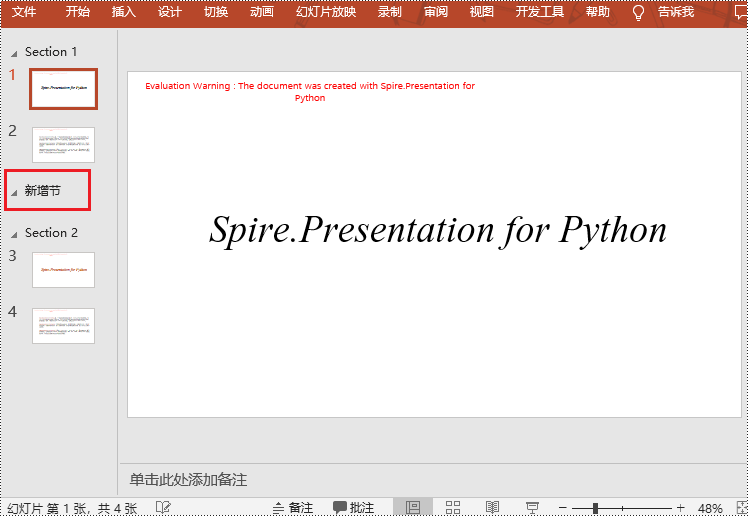The height and width of the screenshot is (516, 748).
Task: Switch to the 切换 tab
Action: click(216, 11)
